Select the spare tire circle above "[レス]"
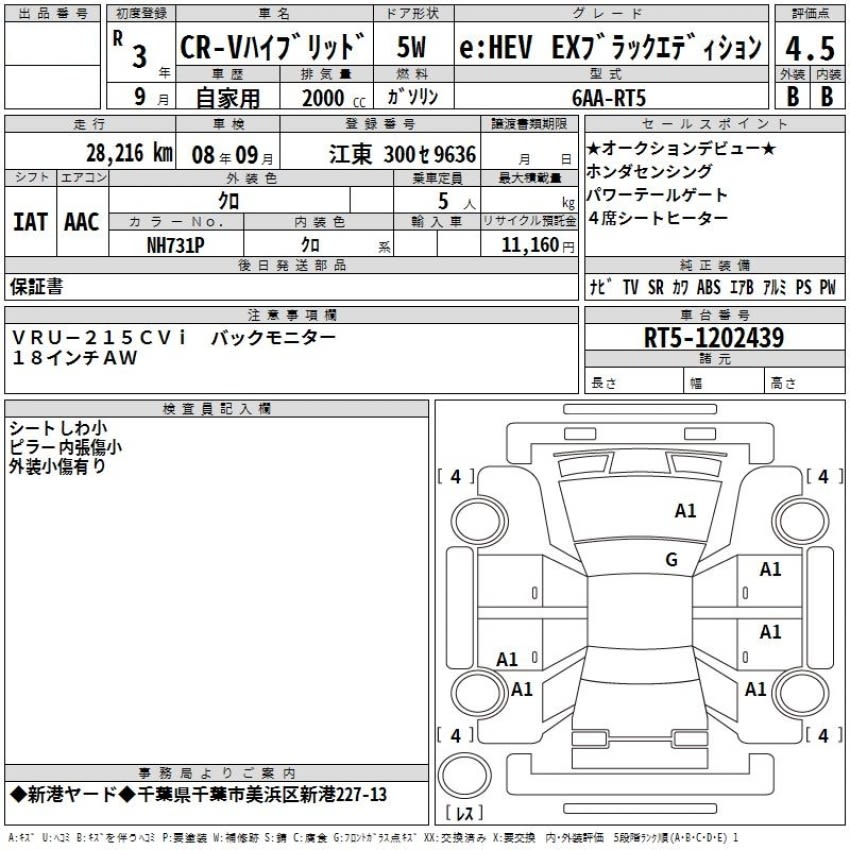This screenshot has height=850, width=850. (x=465, y=776)
